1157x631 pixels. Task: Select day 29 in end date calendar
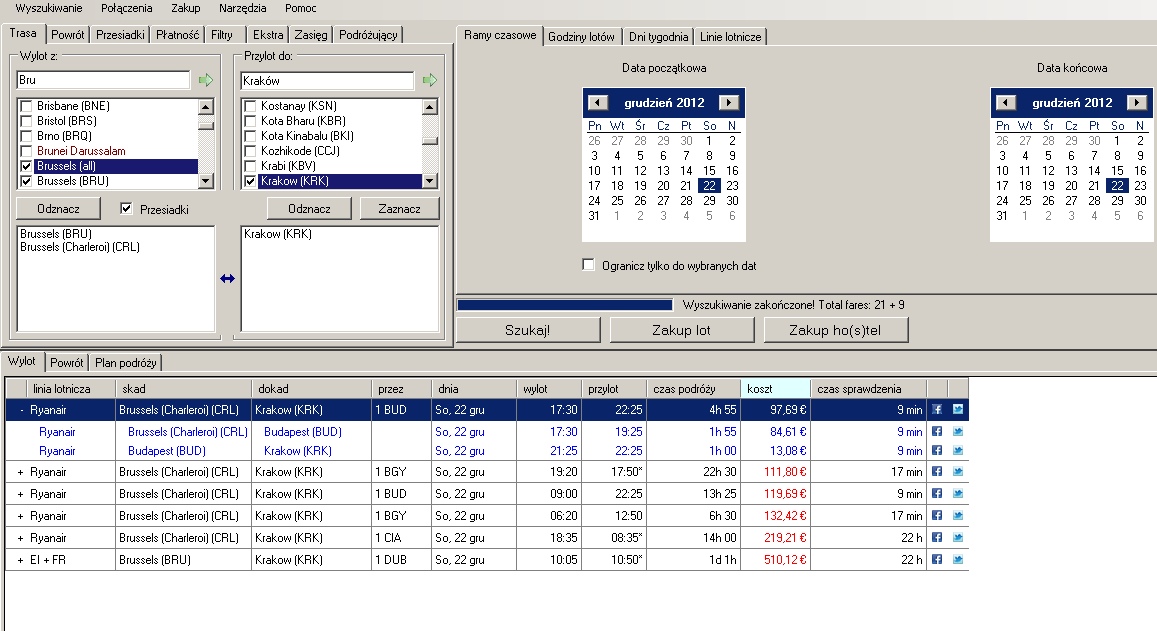pyautogui.click(x=1117, y=201)
